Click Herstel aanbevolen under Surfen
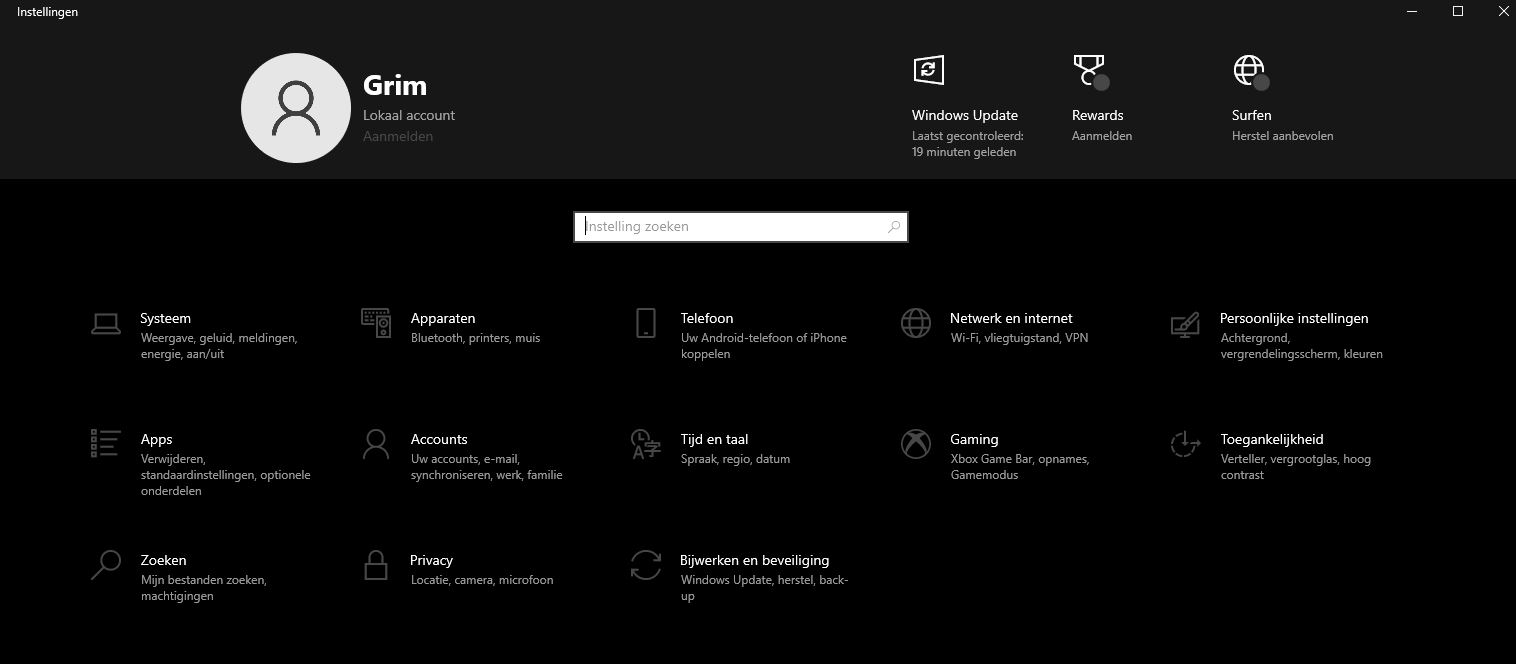 click(x=1282, y=136)
